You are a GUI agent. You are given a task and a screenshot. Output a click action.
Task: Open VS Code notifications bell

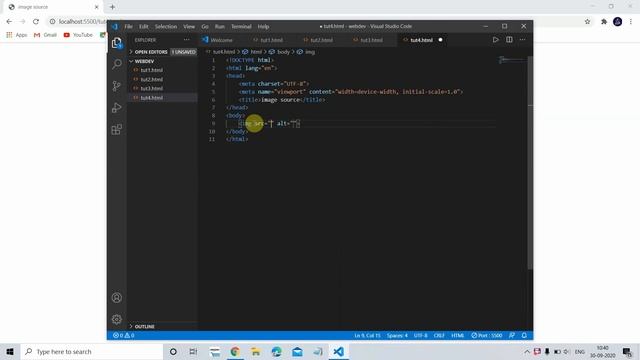click(x=524, y=336)
